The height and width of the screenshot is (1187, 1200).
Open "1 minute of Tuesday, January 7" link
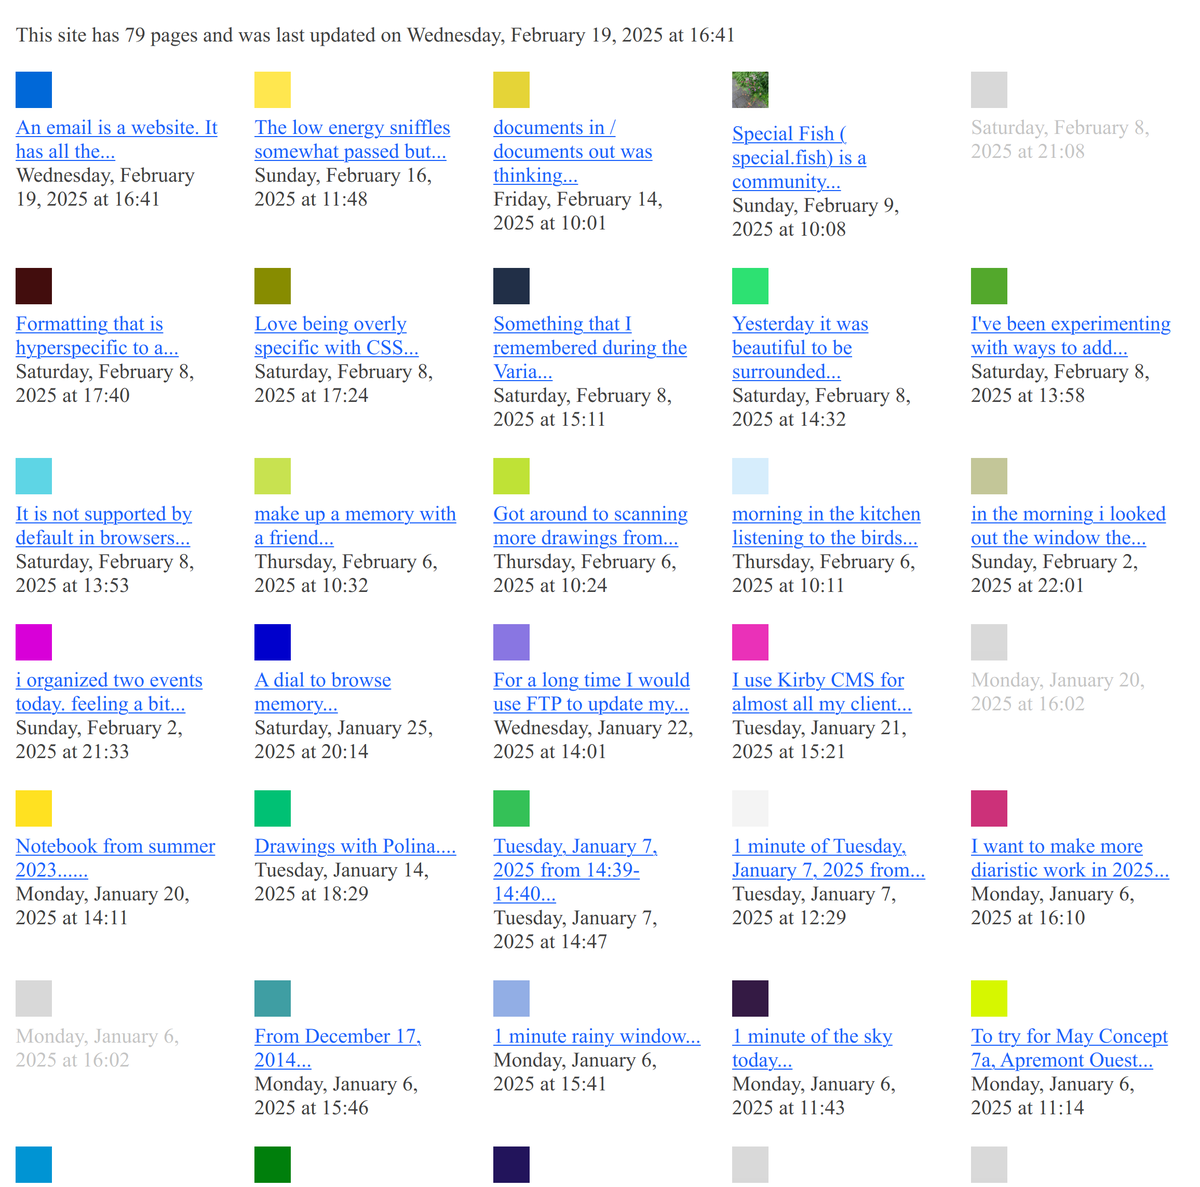tap(828, 858)
